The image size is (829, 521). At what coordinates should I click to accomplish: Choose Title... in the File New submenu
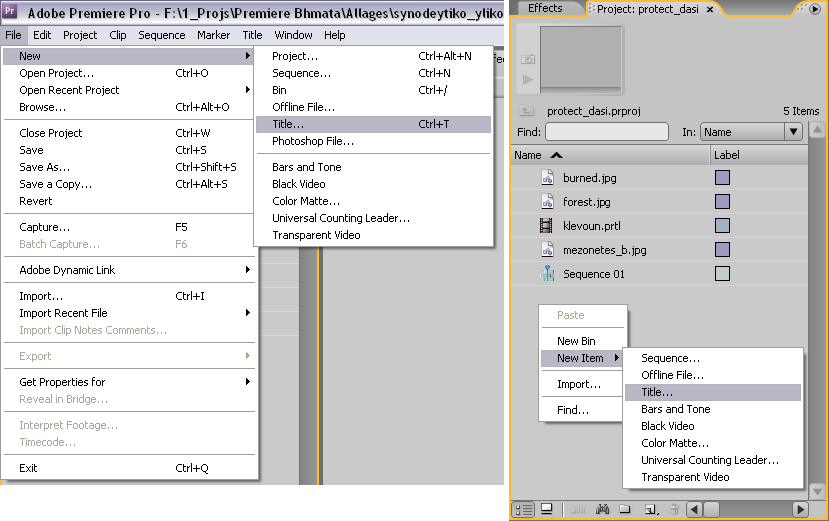click(x=373, y=124)
